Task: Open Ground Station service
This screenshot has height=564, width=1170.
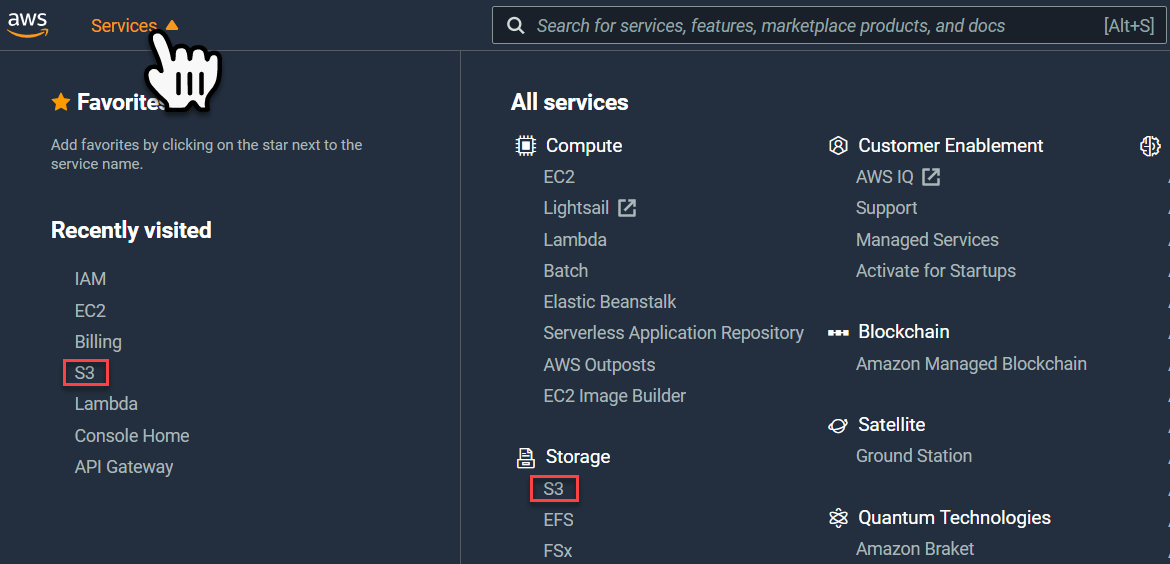Action: [914, 456]
